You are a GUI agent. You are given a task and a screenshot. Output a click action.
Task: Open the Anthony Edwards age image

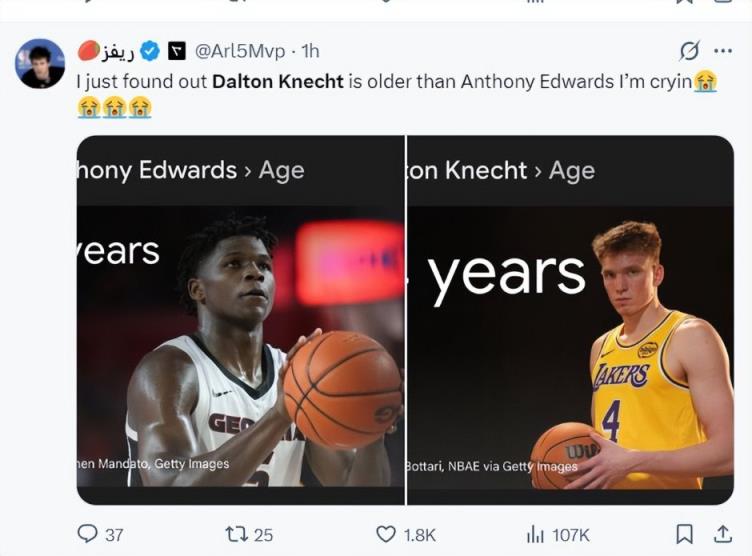[x=241, y=319]
